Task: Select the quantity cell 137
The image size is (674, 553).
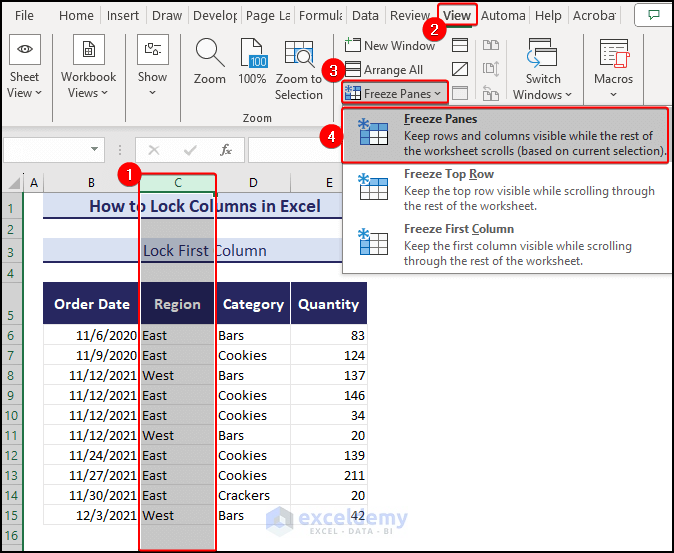Action: 329,375
